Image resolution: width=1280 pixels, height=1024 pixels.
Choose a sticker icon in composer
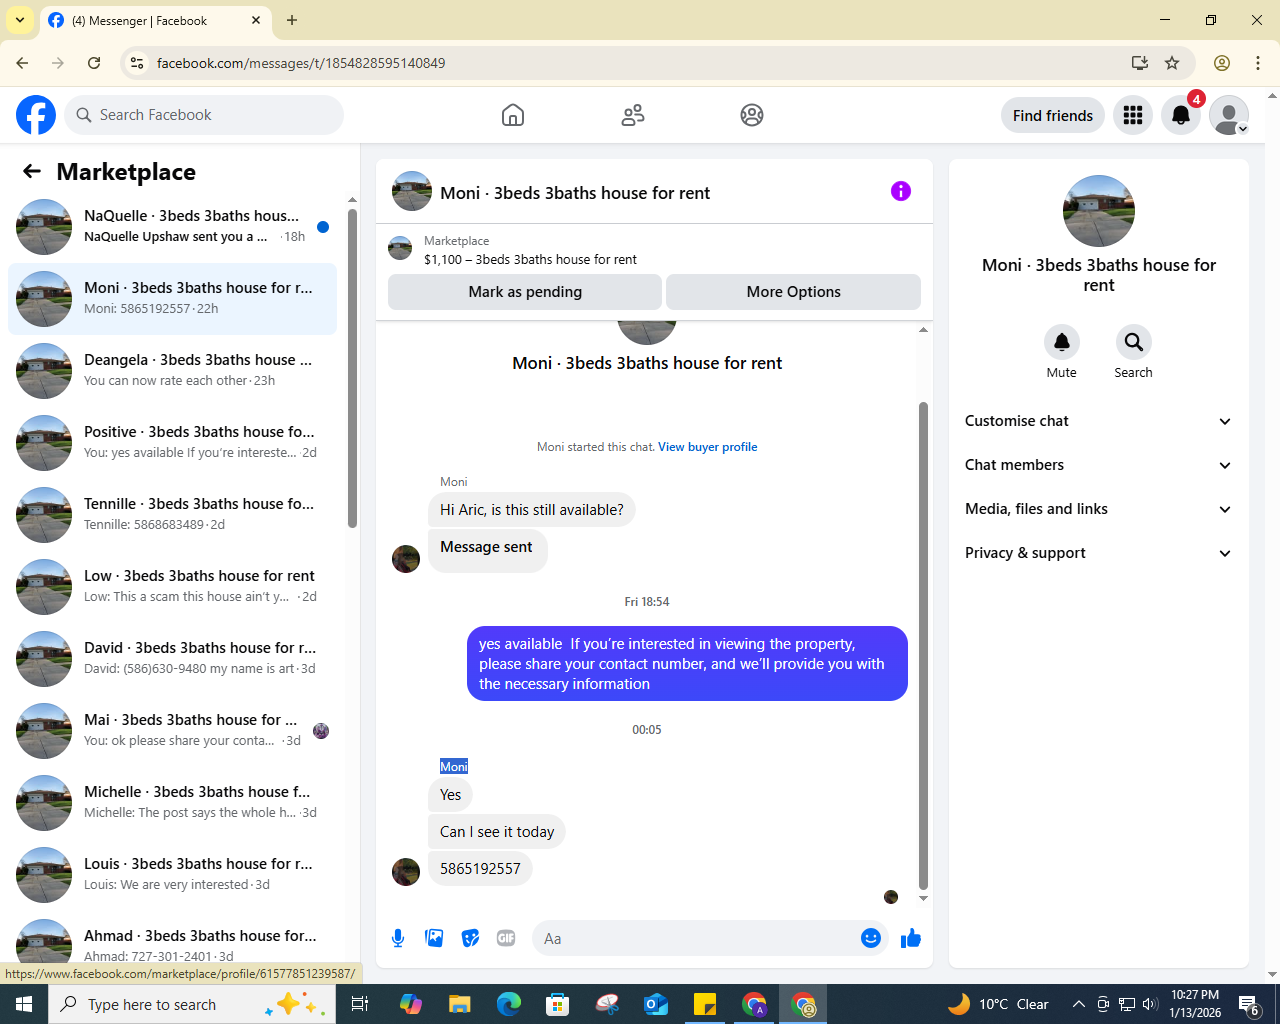(470, 938)
